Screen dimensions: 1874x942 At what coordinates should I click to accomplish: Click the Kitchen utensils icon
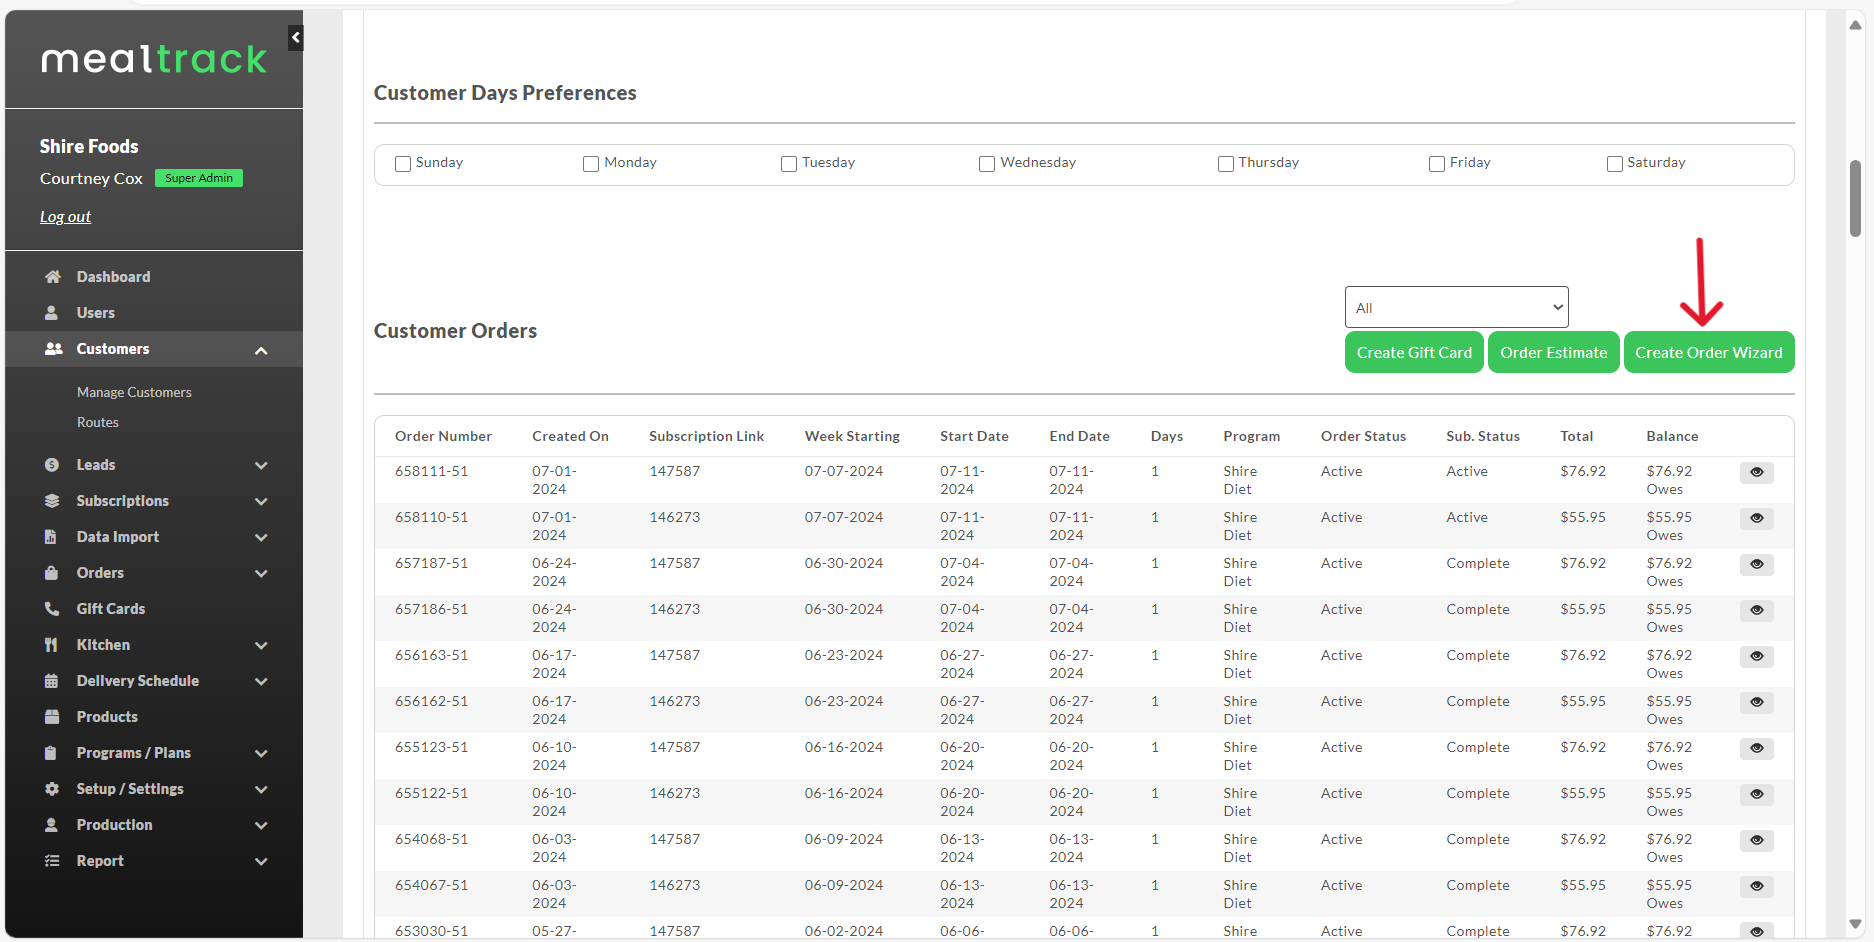point(51,645)
